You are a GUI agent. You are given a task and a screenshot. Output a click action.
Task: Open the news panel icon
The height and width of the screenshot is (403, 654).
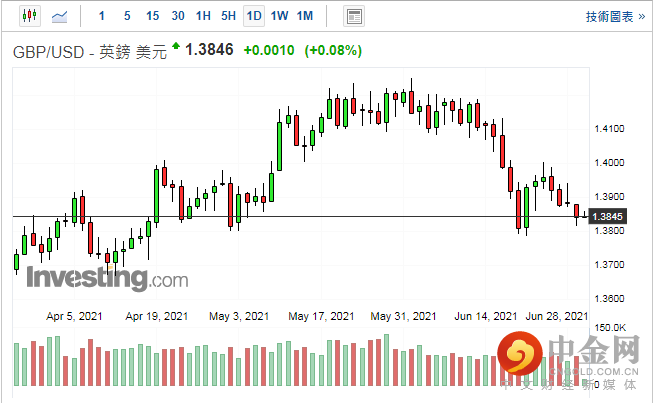tap(353, 16)
